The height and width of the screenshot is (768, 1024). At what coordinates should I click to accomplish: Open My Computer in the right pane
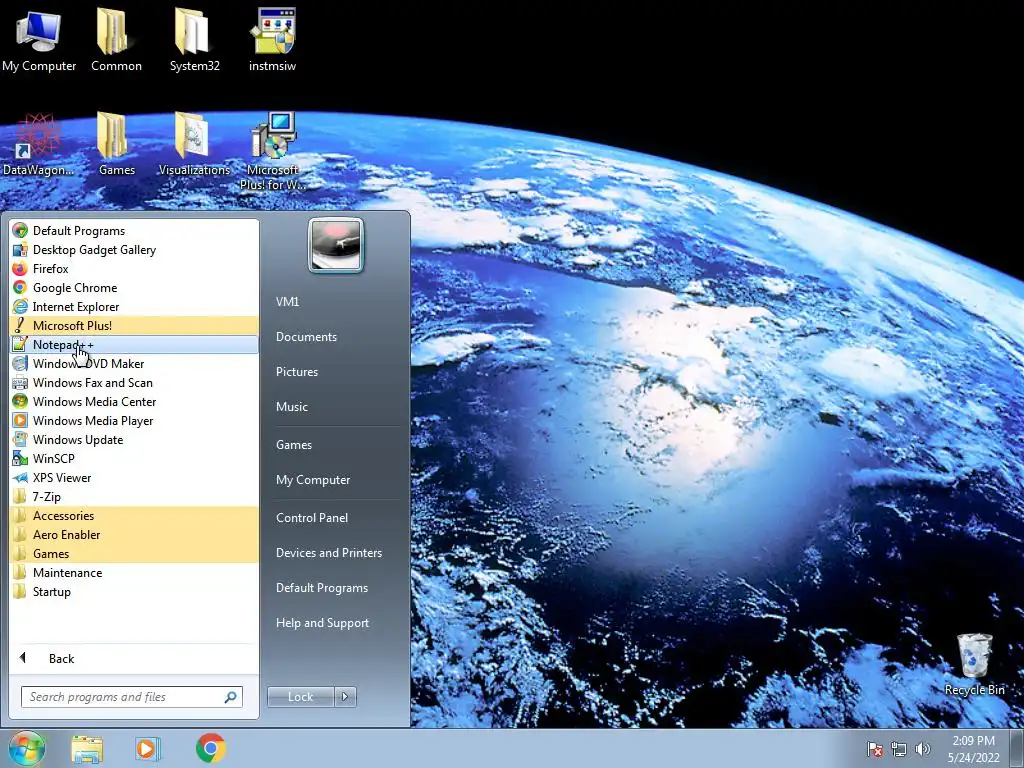pos(336,480)
